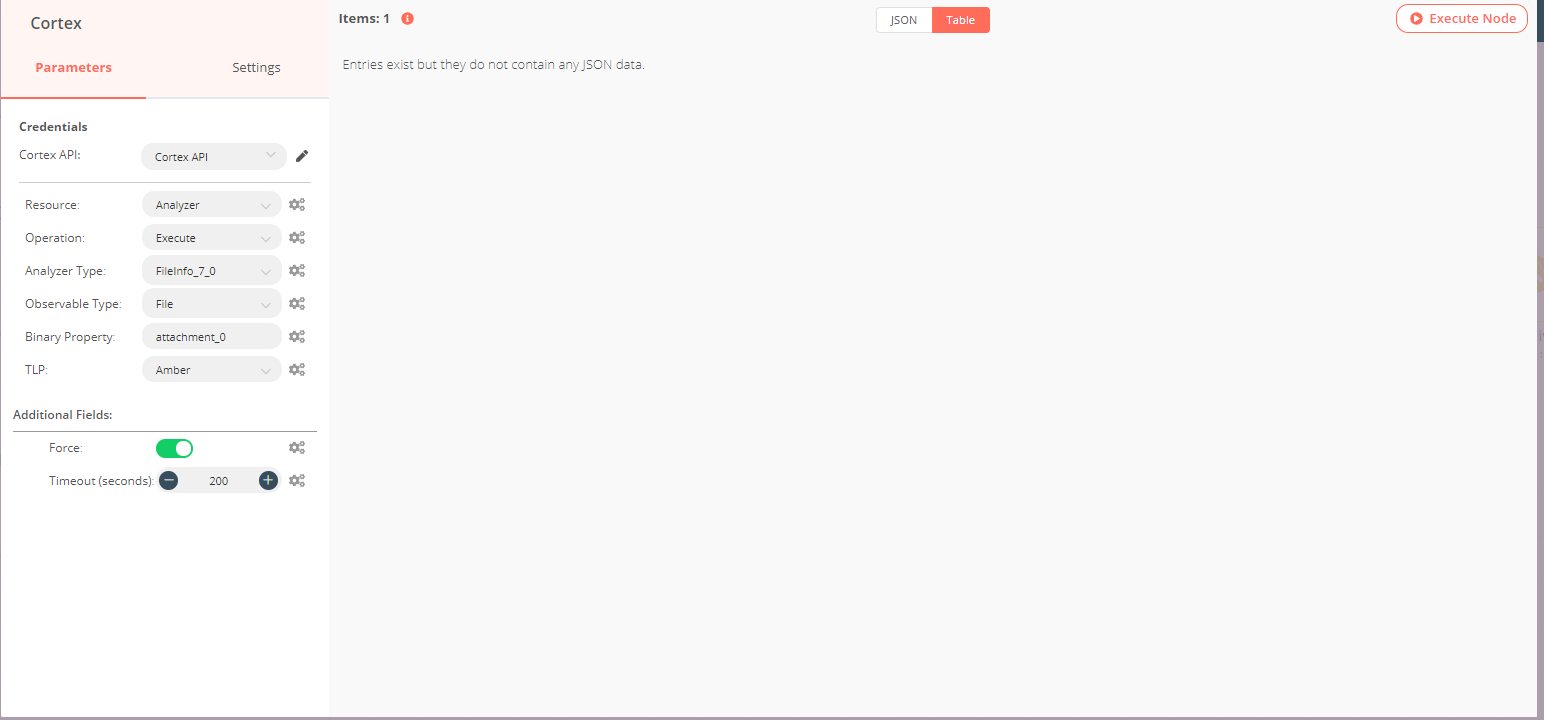This screenshot has height=720, width=1544.
Task: Click the Execute Node button
Action: click(x=1462, y=18)
